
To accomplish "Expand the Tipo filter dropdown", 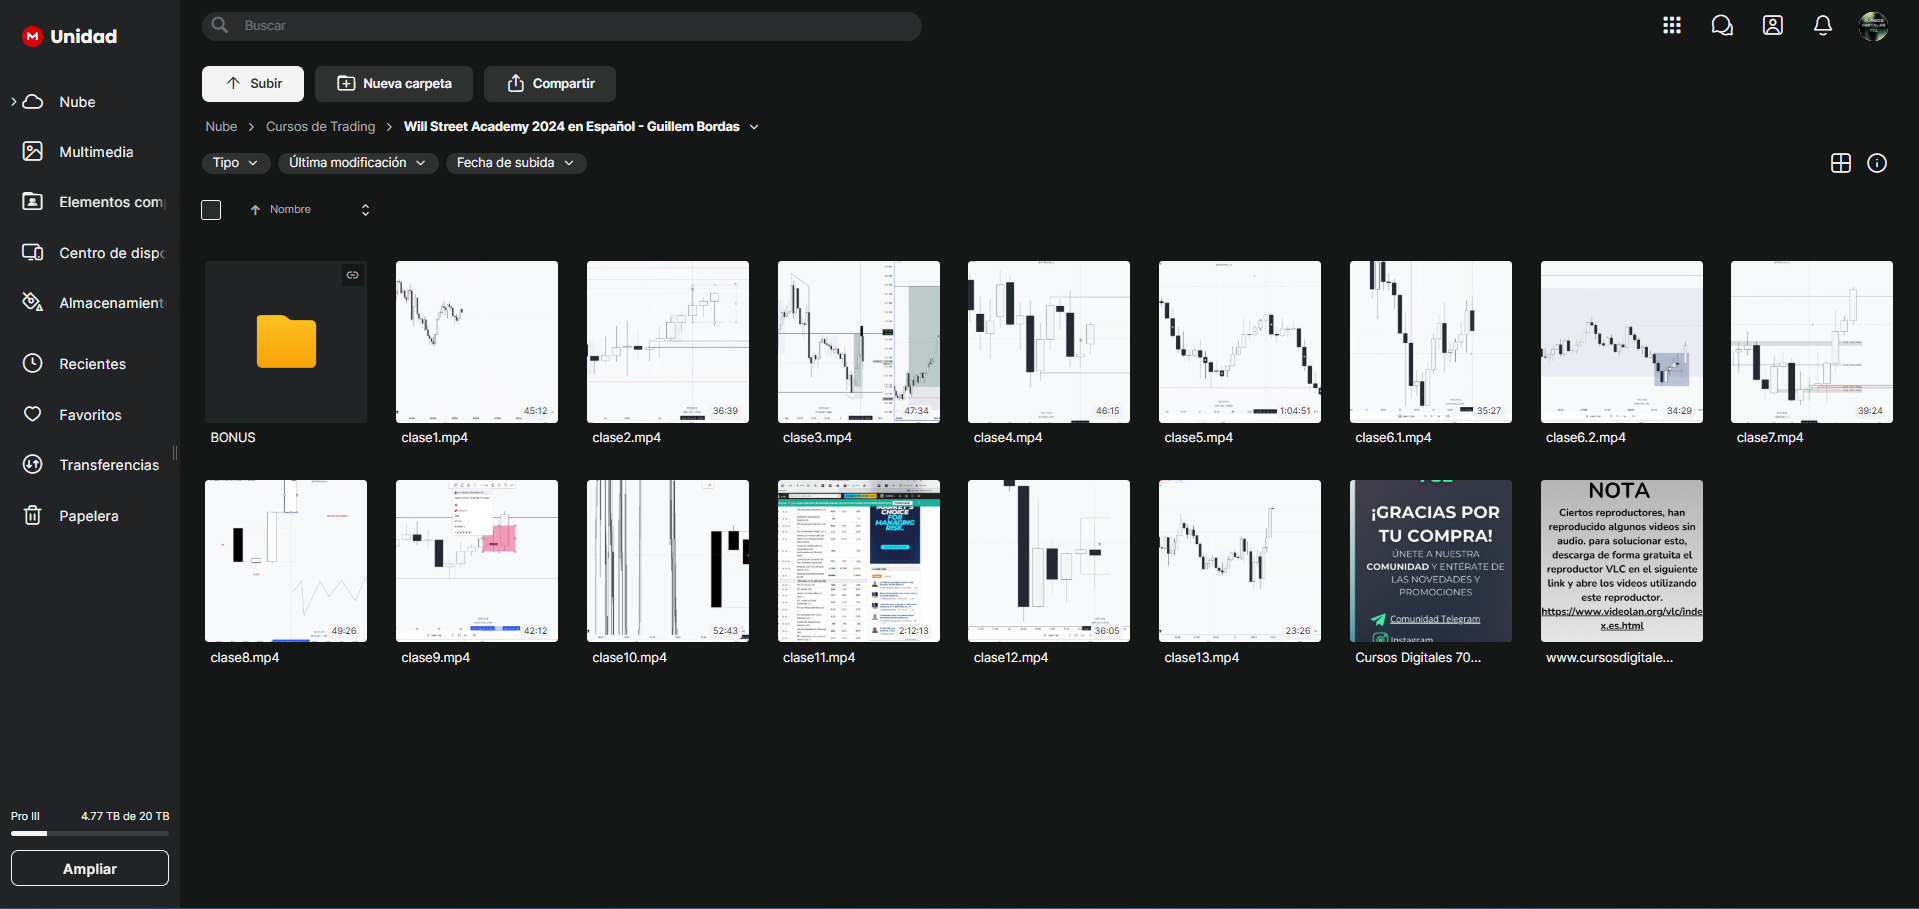I will 235,163.
